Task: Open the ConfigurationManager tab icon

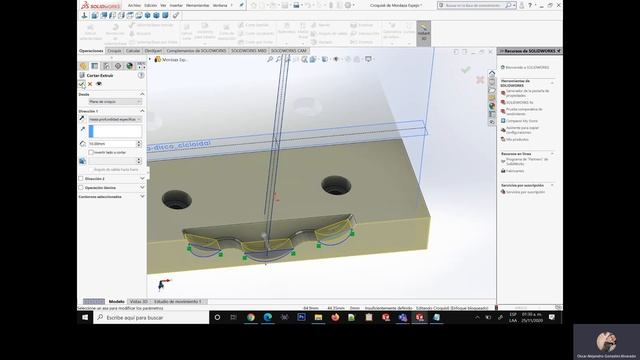Action: (x=106, y=66)
